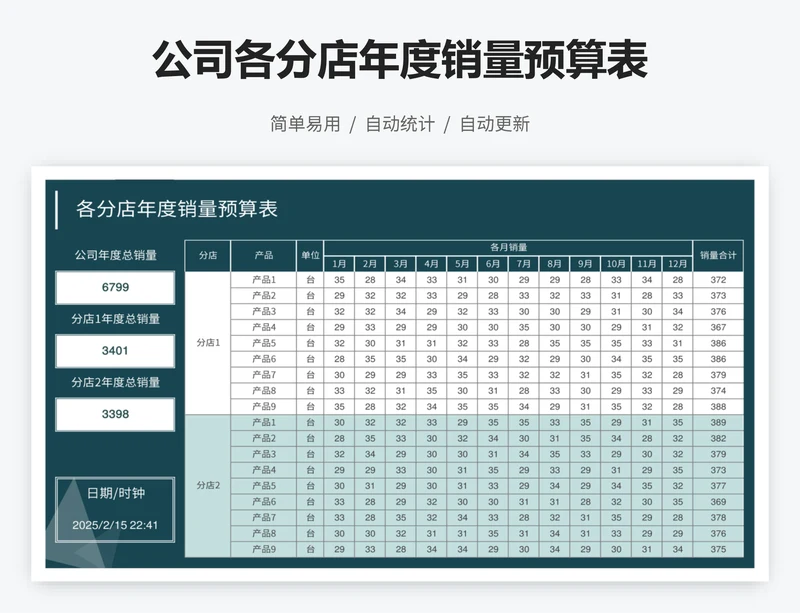Click the 分店 column header
The image size is (800, 613).
tap(208, 255)
